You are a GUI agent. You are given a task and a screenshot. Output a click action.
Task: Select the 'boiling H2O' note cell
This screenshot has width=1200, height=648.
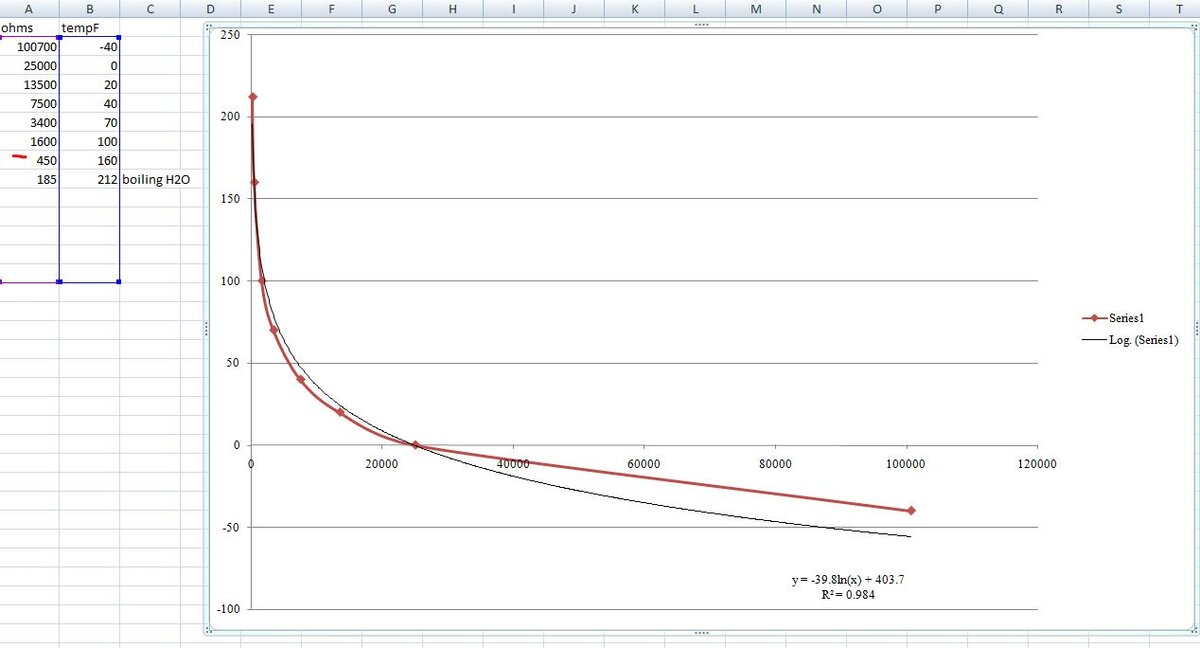pos(156,180)
